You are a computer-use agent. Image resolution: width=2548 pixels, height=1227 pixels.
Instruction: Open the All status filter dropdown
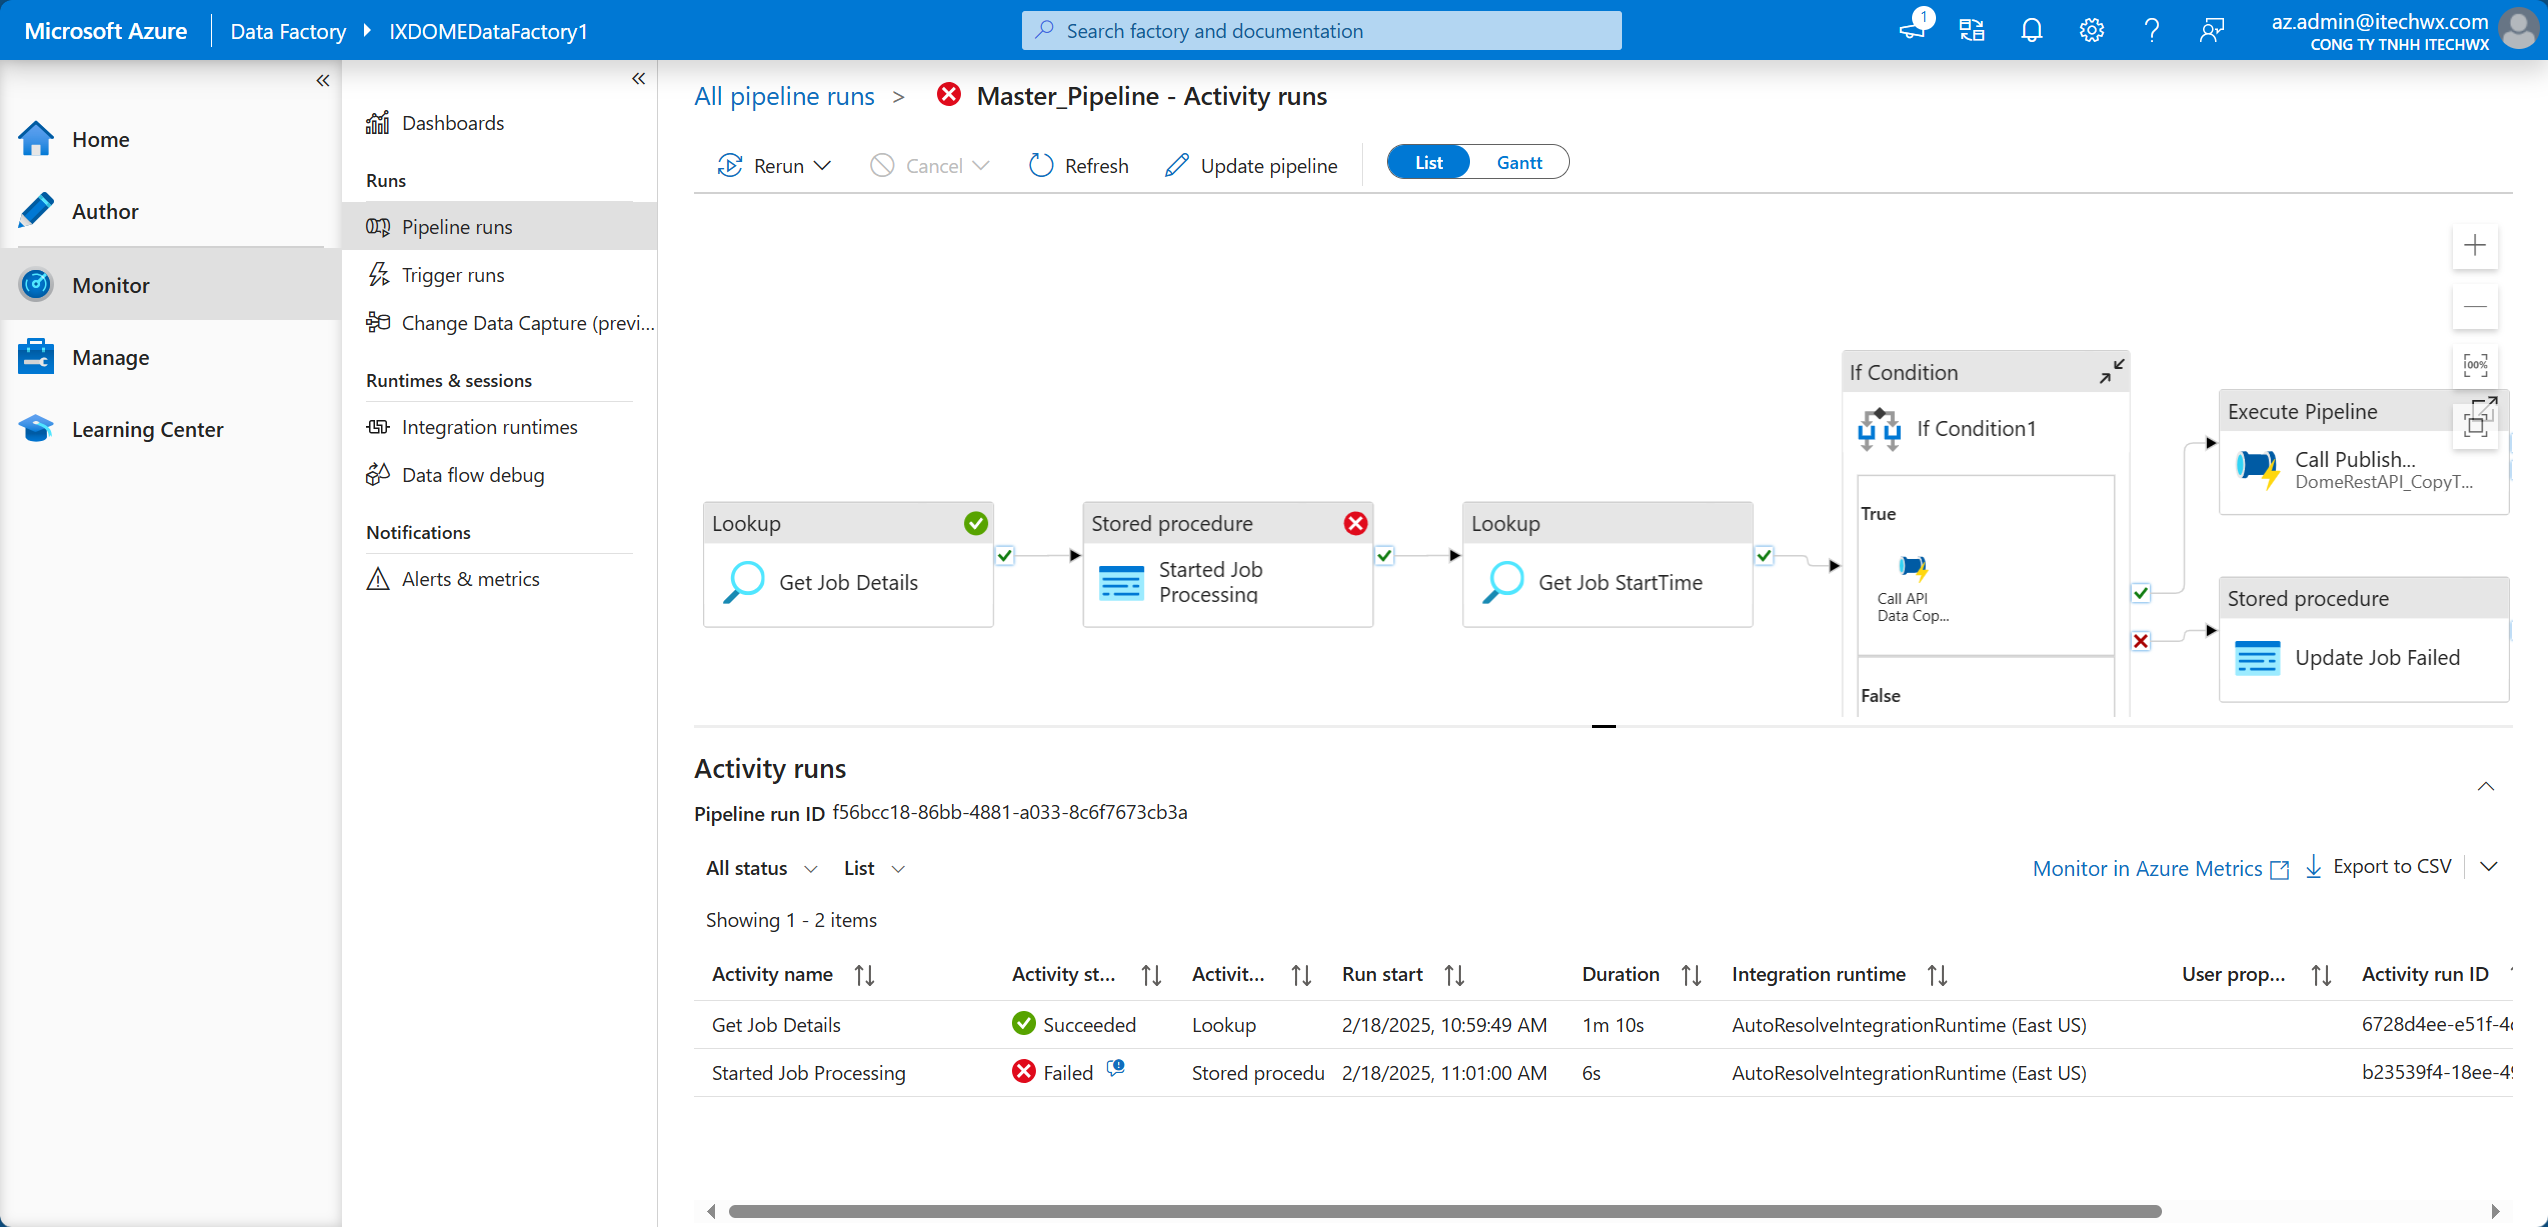tap(762, 868)
